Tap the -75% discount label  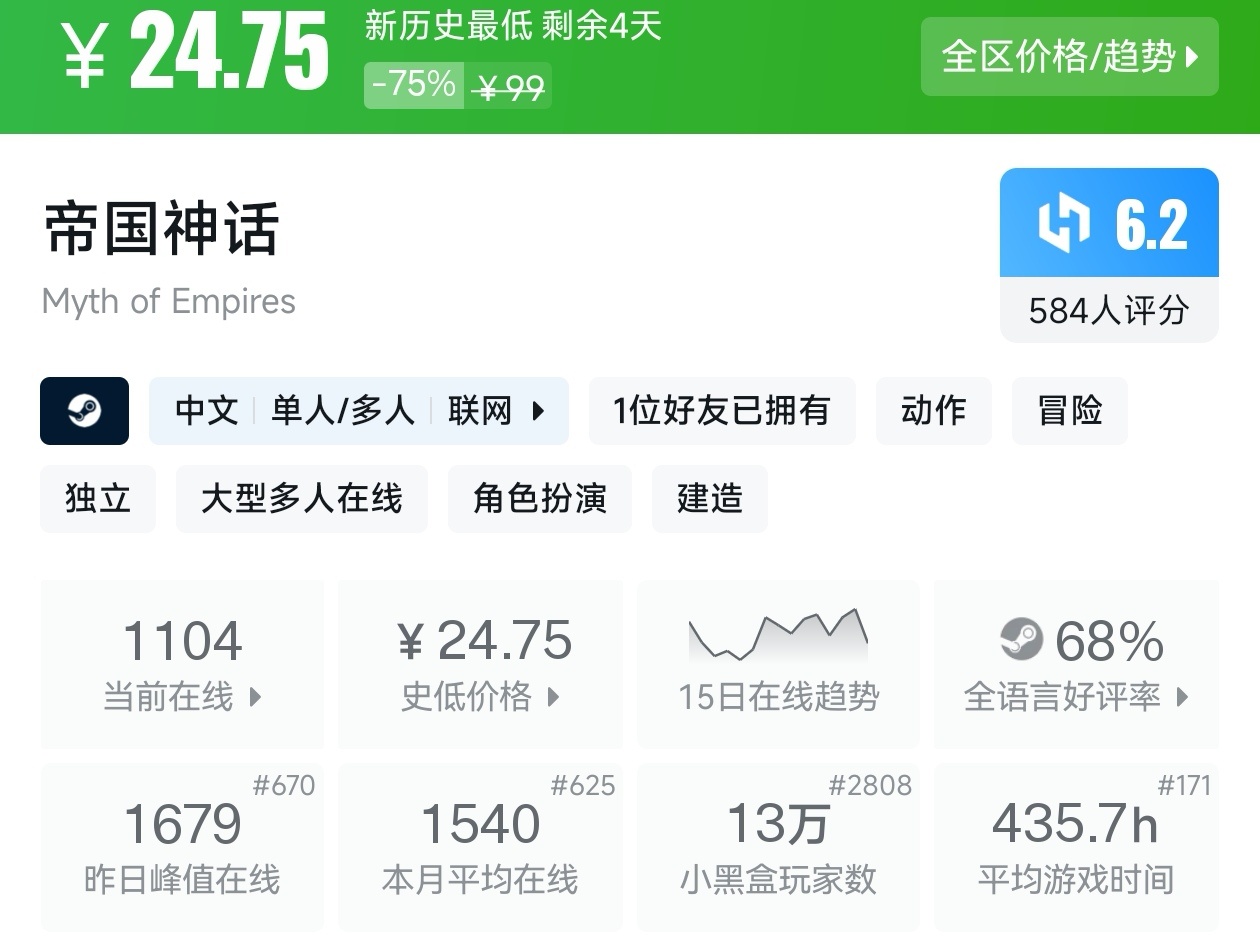tap(413, 84)
